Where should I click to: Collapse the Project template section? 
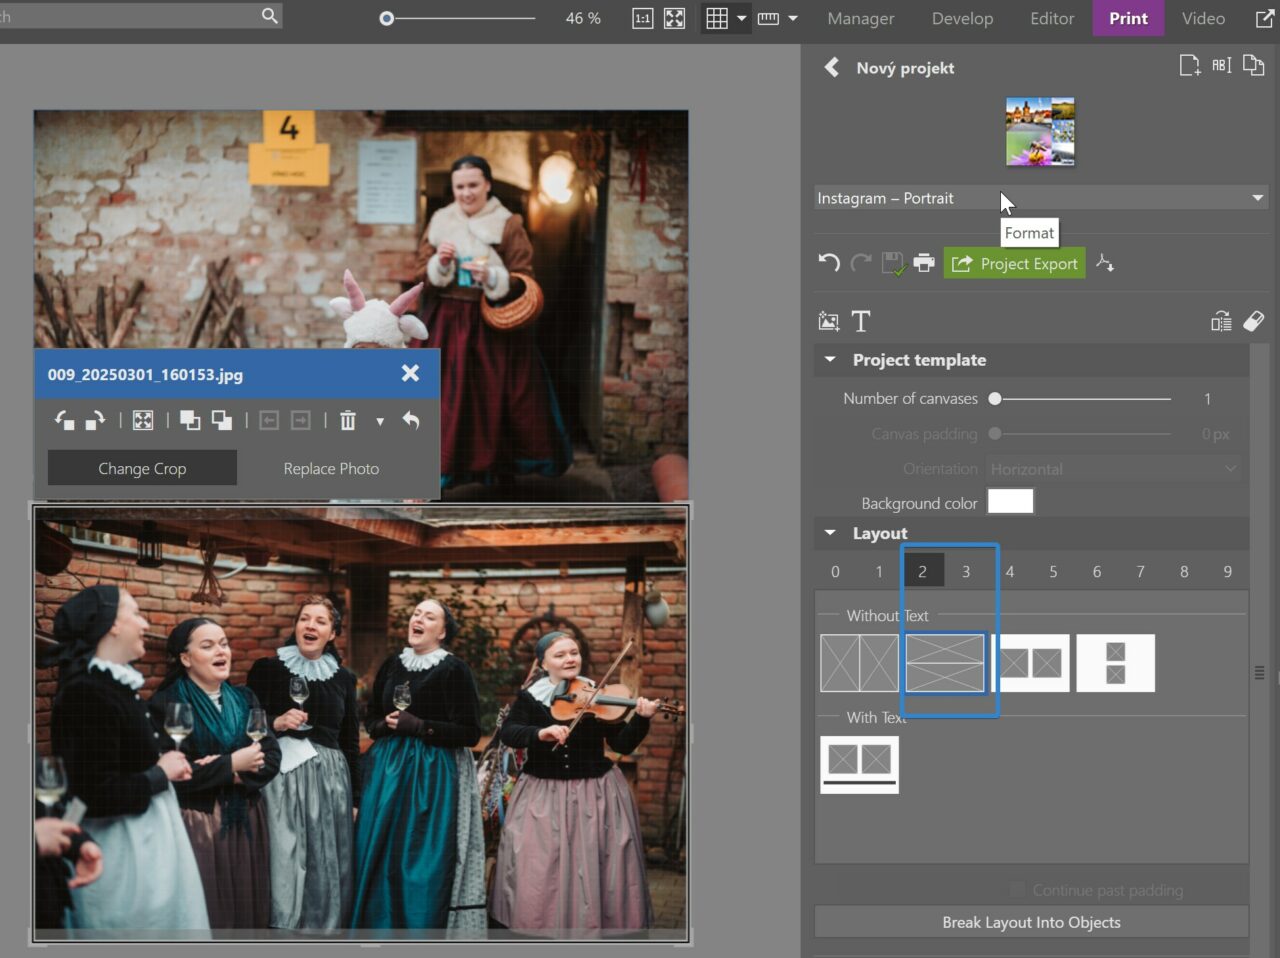click(x=830, y=360)
